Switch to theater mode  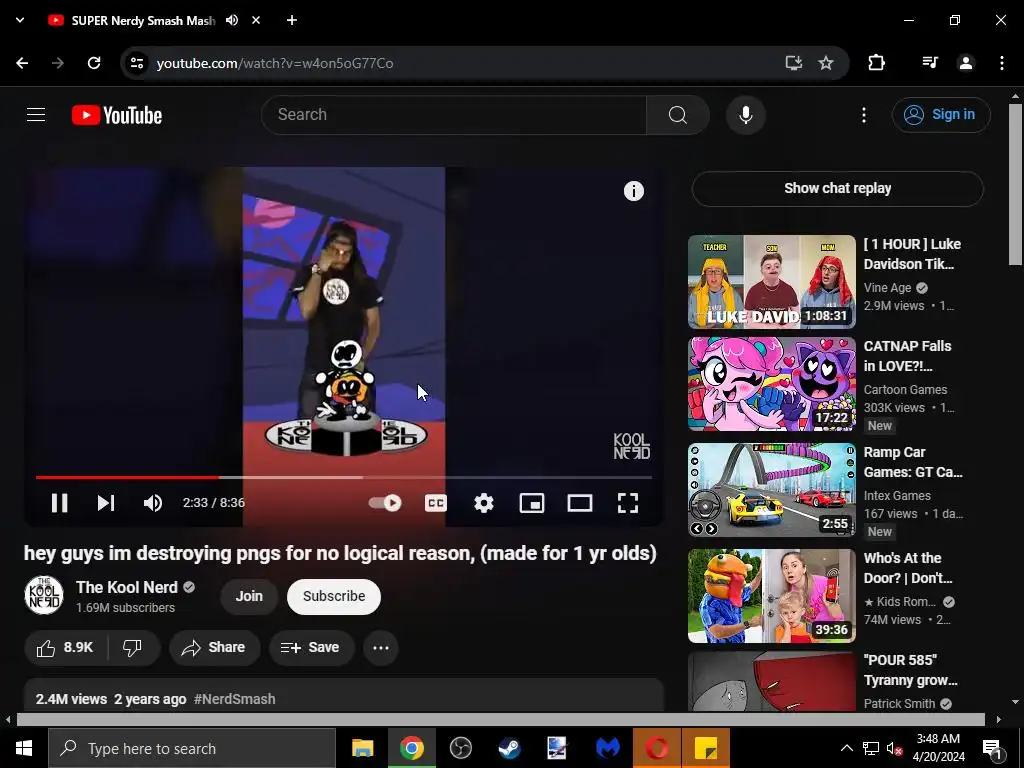pos(580,503)
